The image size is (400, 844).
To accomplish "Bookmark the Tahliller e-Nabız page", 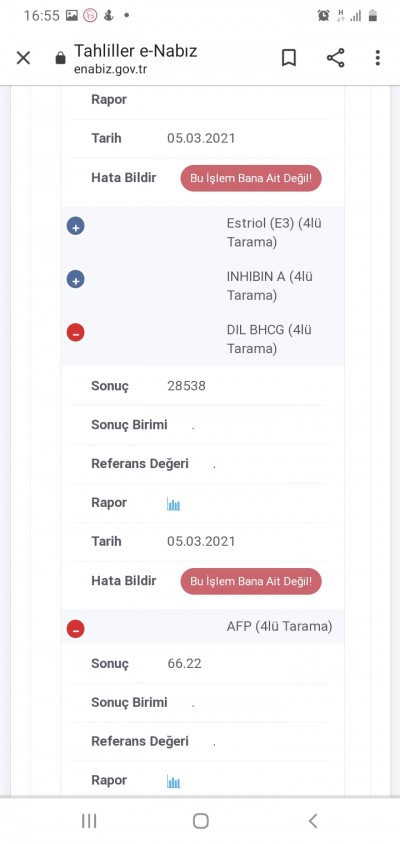I will tap(289, 58).
